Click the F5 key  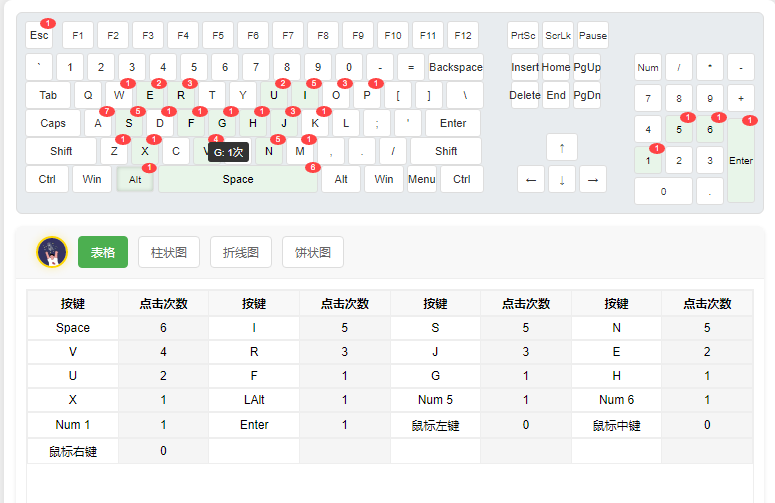218,35
